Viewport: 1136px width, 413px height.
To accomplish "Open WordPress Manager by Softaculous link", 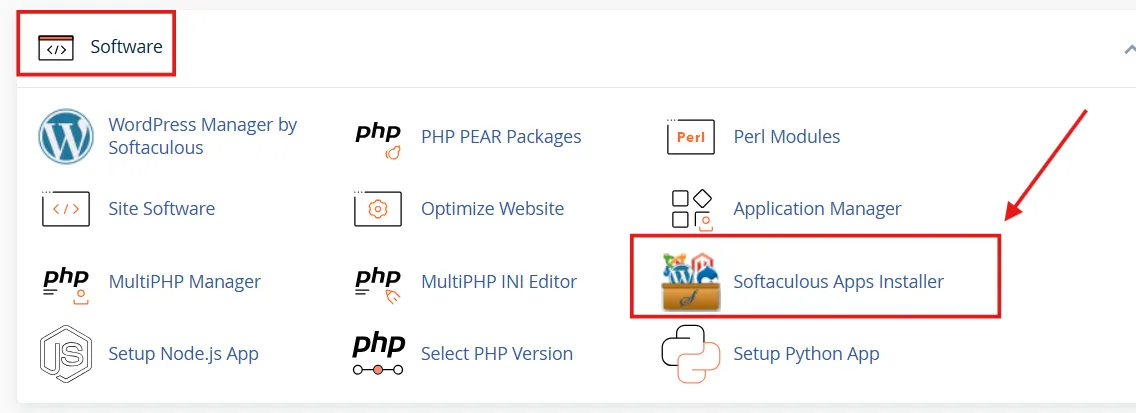I will [x=203, y=136].
